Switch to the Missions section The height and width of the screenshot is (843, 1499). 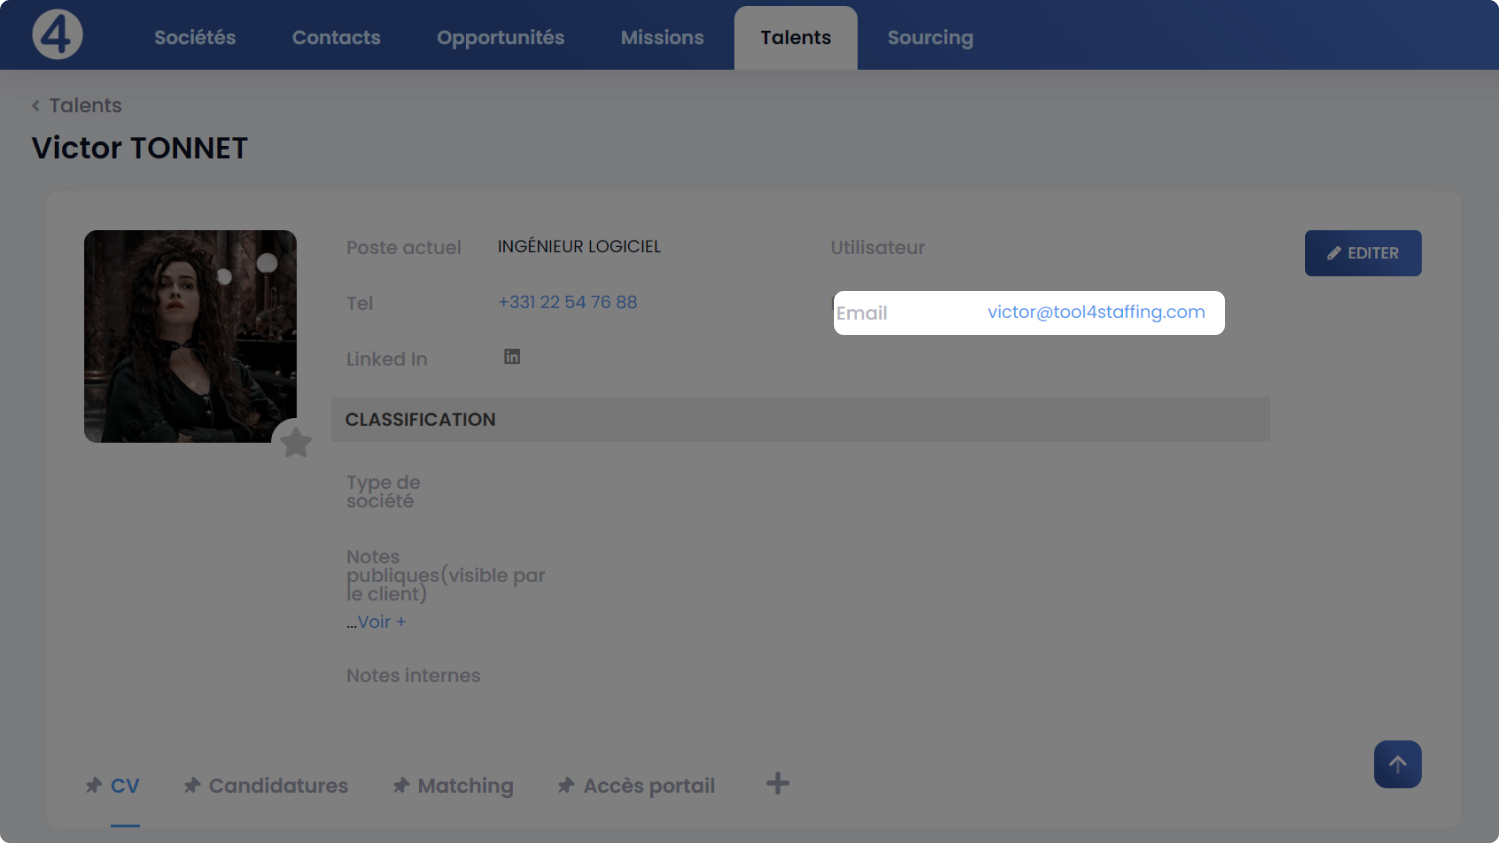point(662,38)
